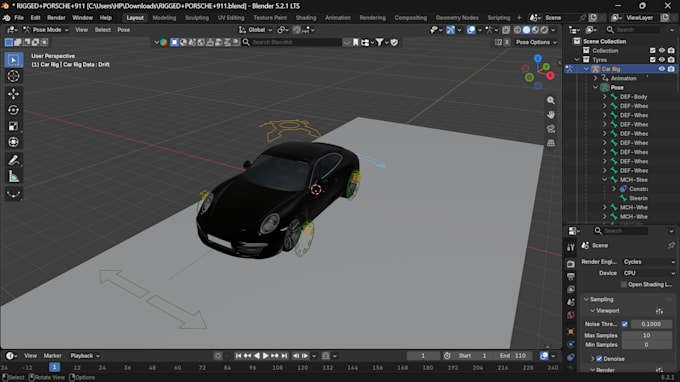Play animation in reverse
The height and width of the screenshot is (382, 680).
click(256, 356)
